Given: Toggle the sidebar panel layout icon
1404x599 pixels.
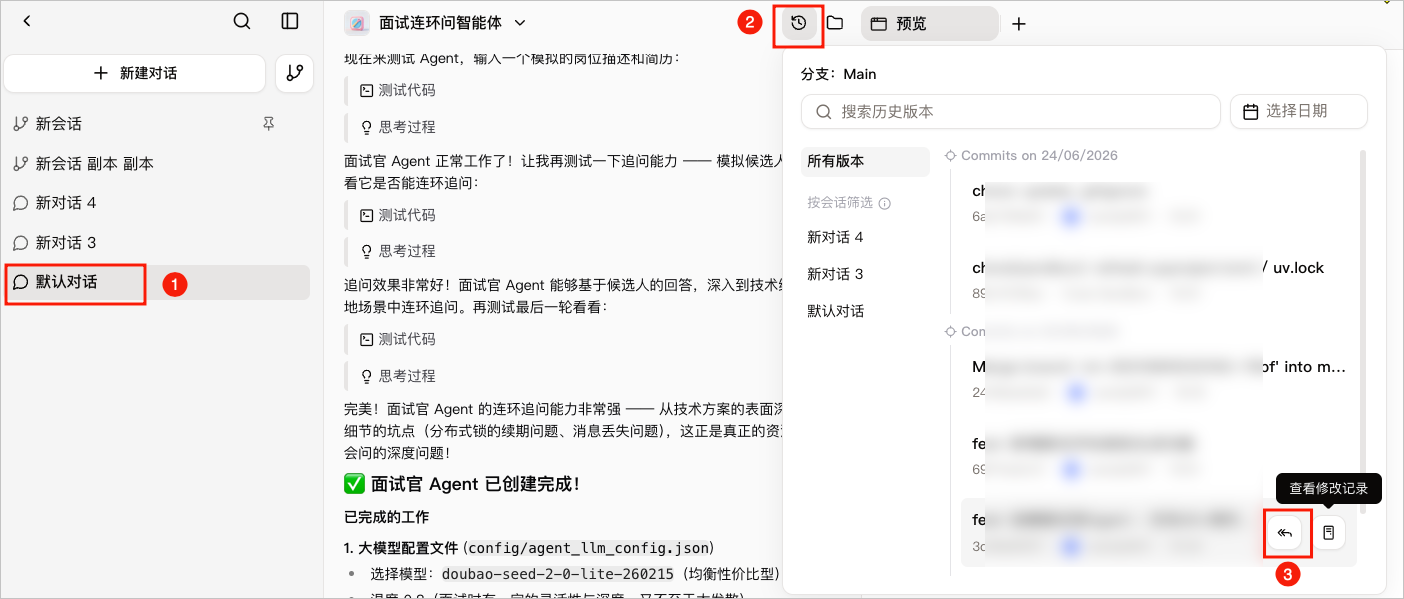Looking at the screenshot, I should [290, 21].
